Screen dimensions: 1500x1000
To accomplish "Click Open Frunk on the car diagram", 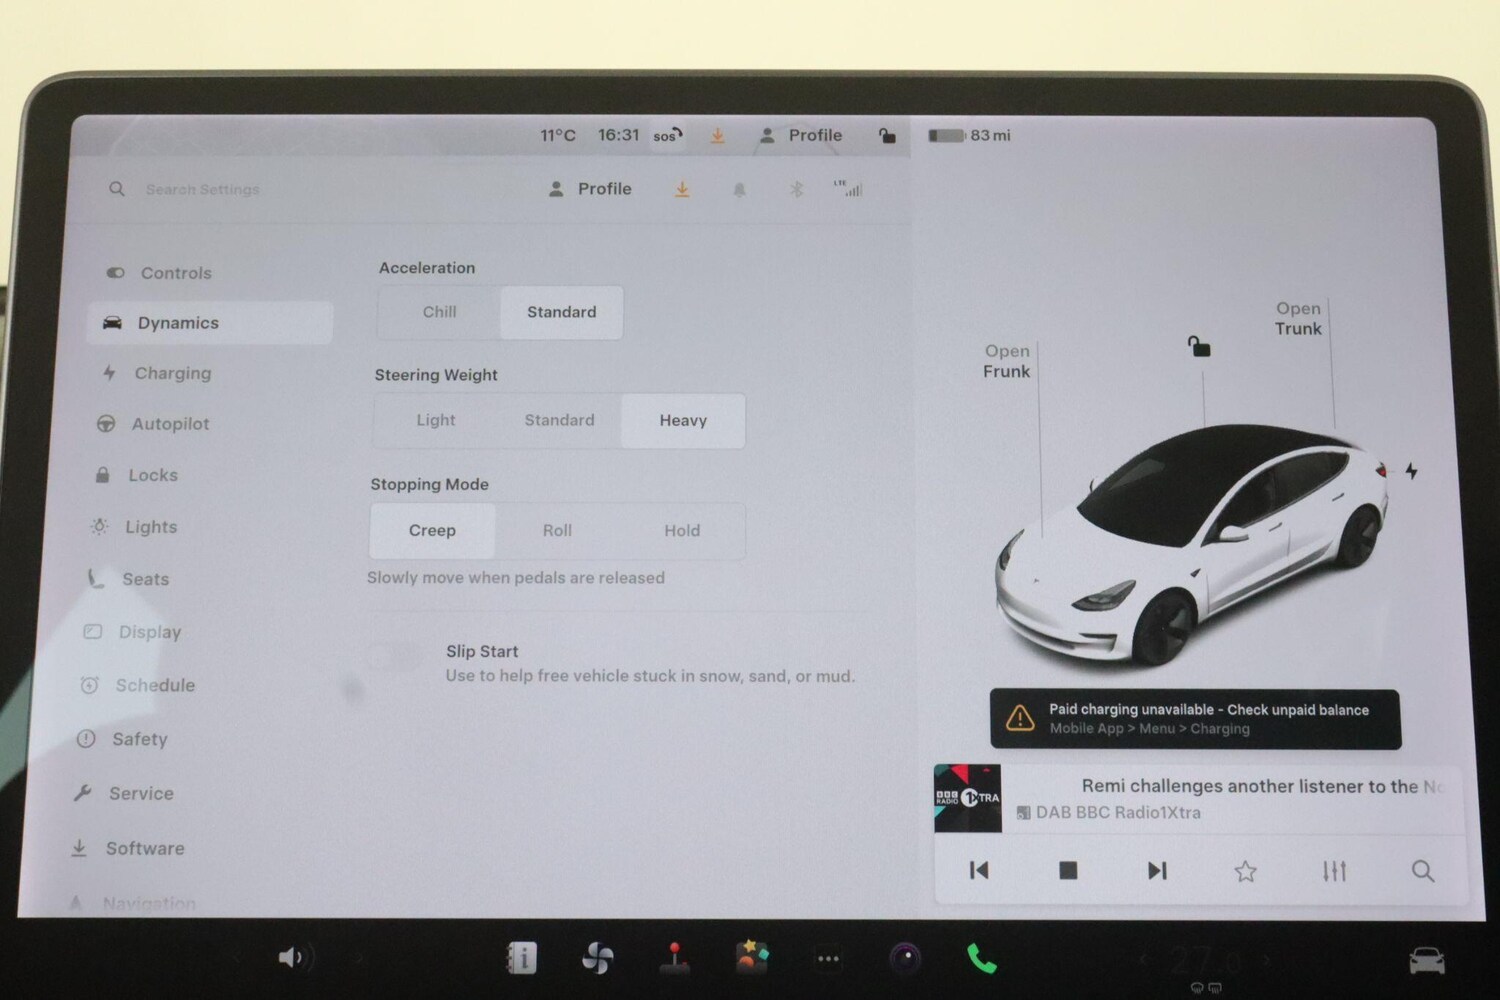I will (x=1006, y=360).
